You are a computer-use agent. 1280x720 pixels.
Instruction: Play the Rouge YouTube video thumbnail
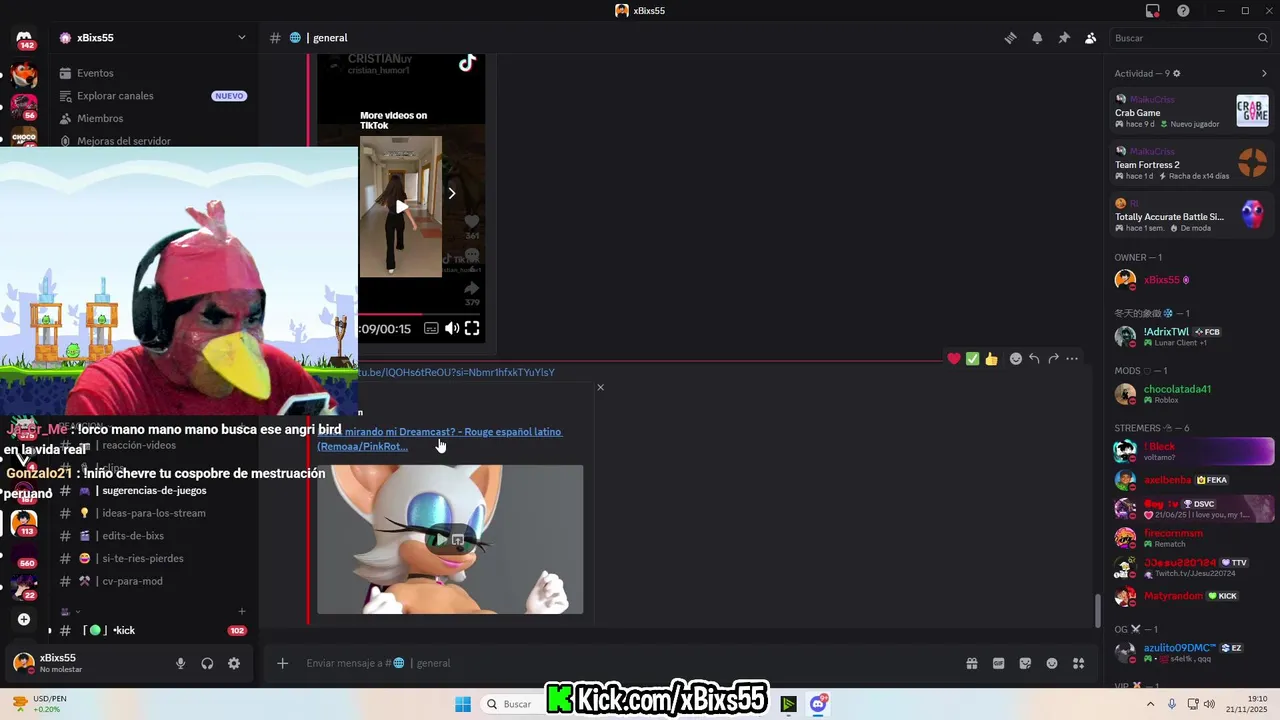click(x=450, y=539)
